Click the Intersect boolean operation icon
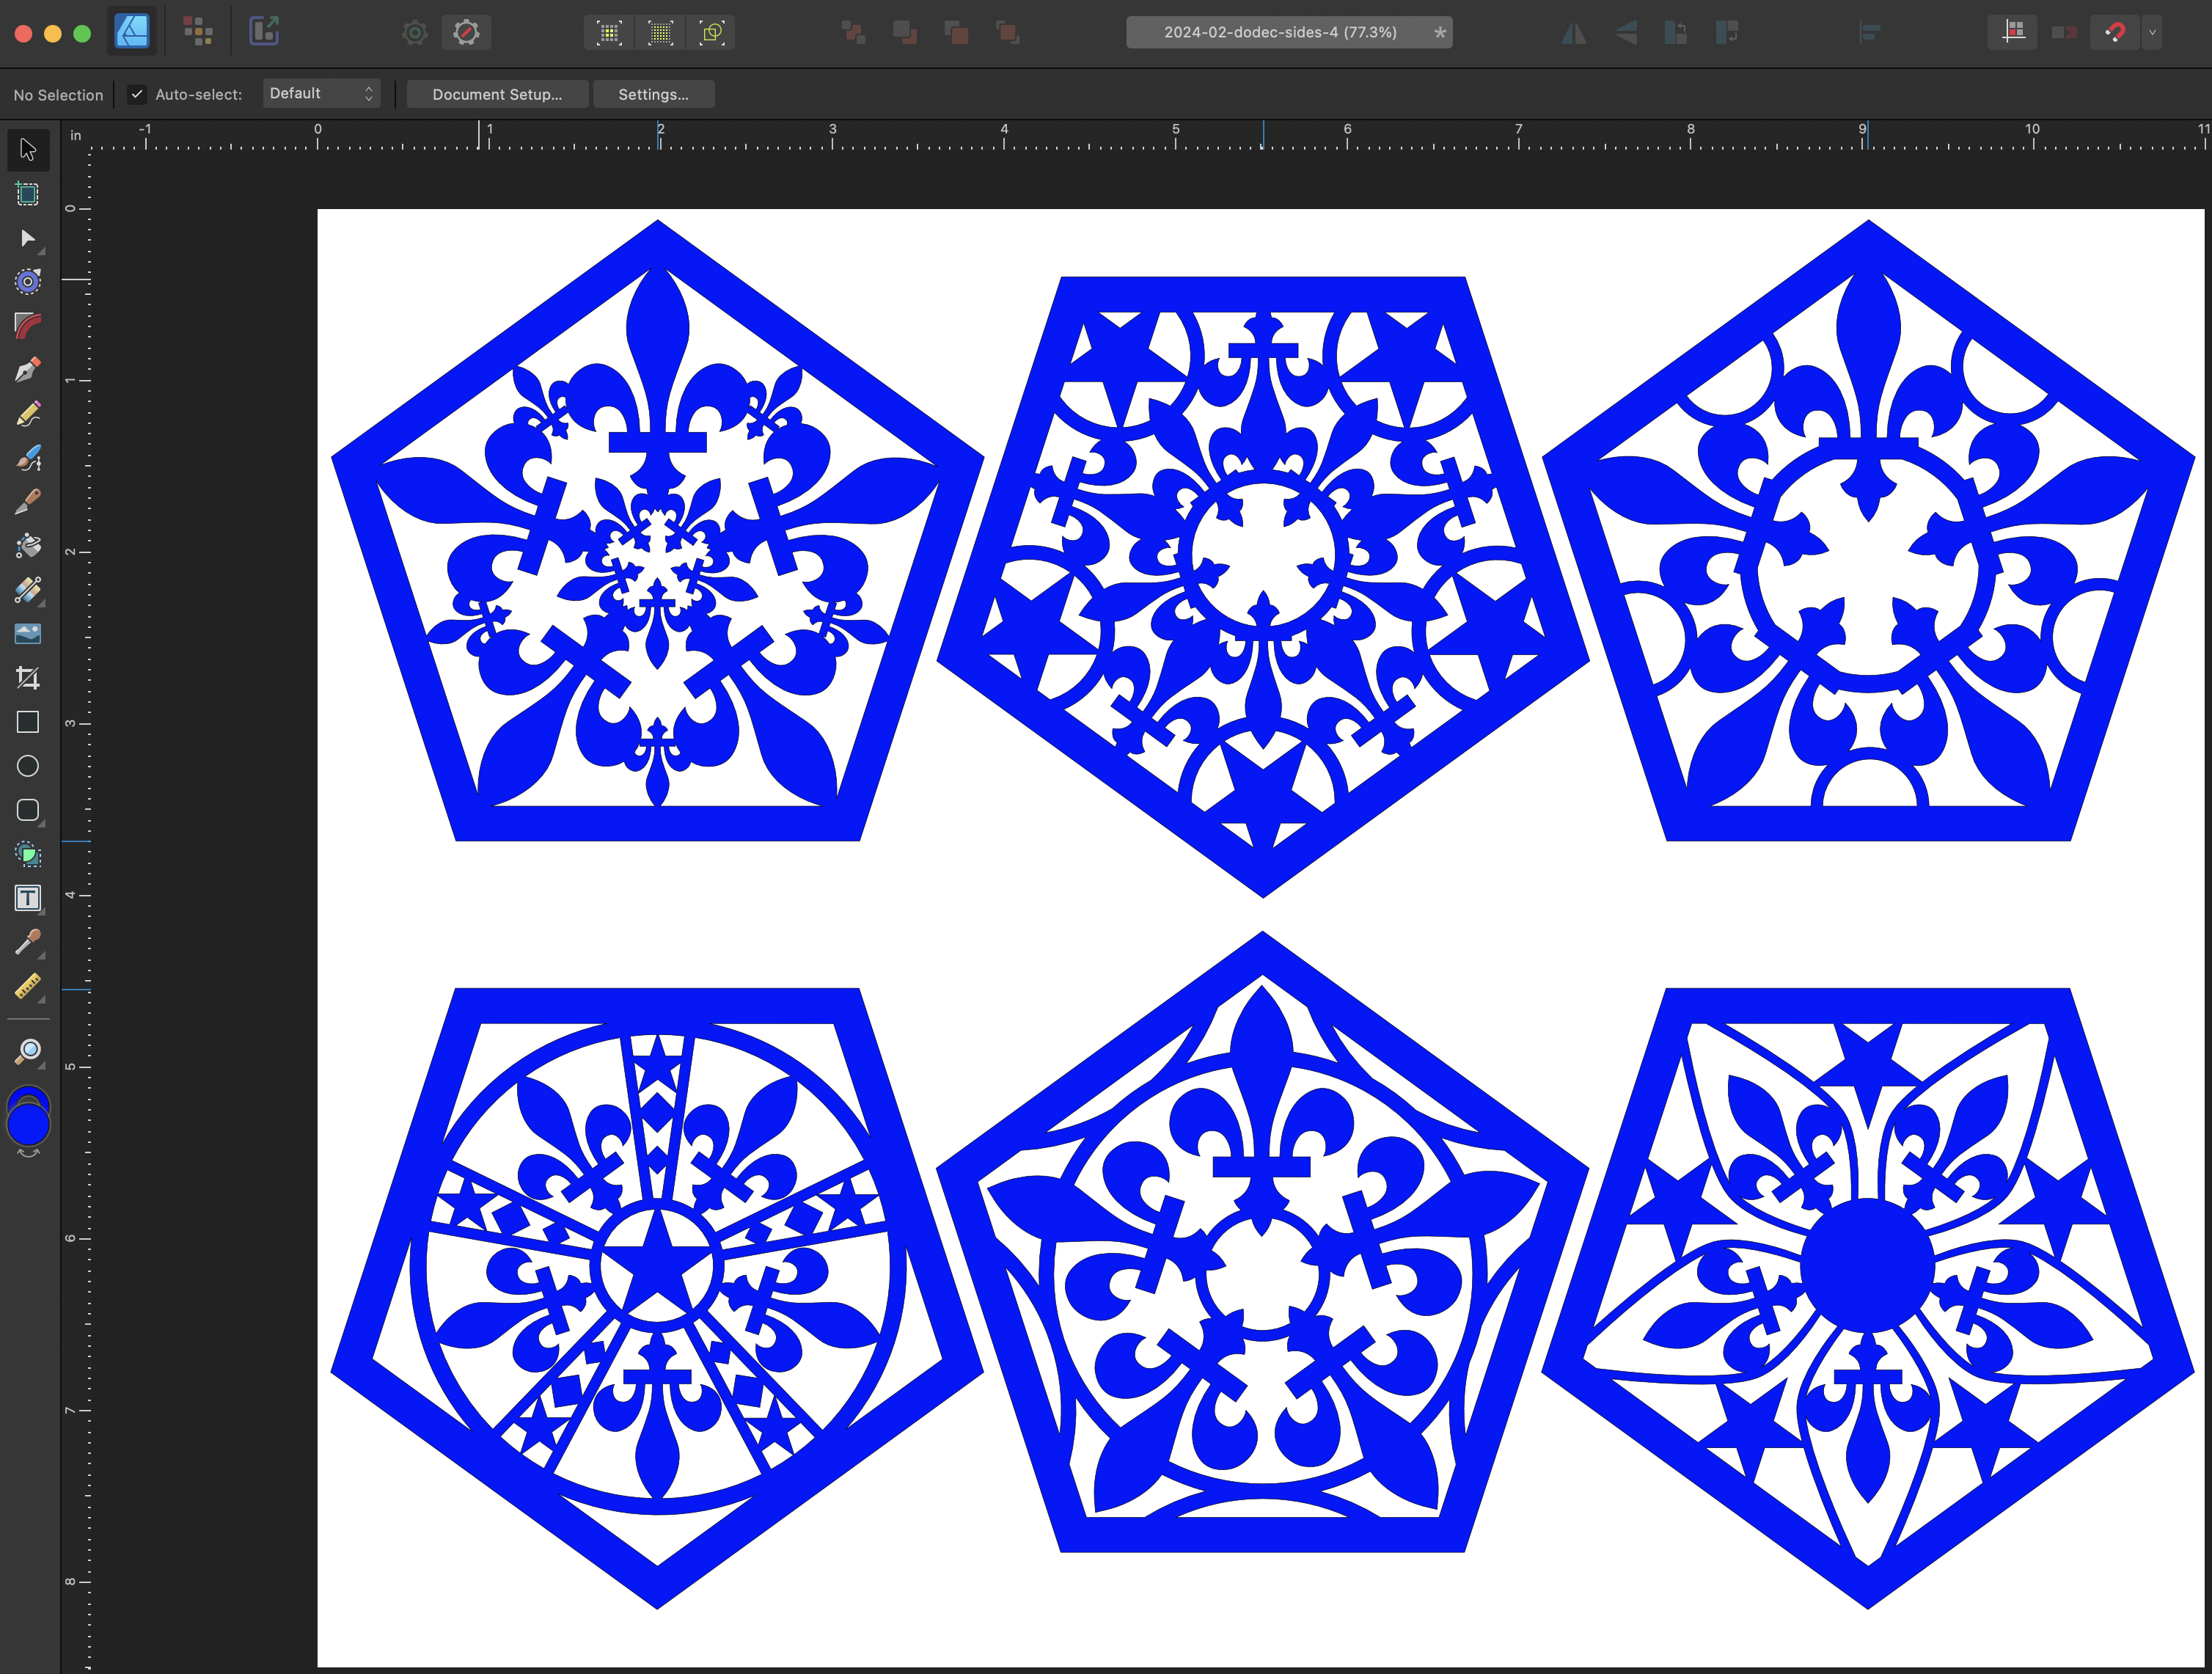This screenshot has height=1674, width=2212. tap(956, 33)
